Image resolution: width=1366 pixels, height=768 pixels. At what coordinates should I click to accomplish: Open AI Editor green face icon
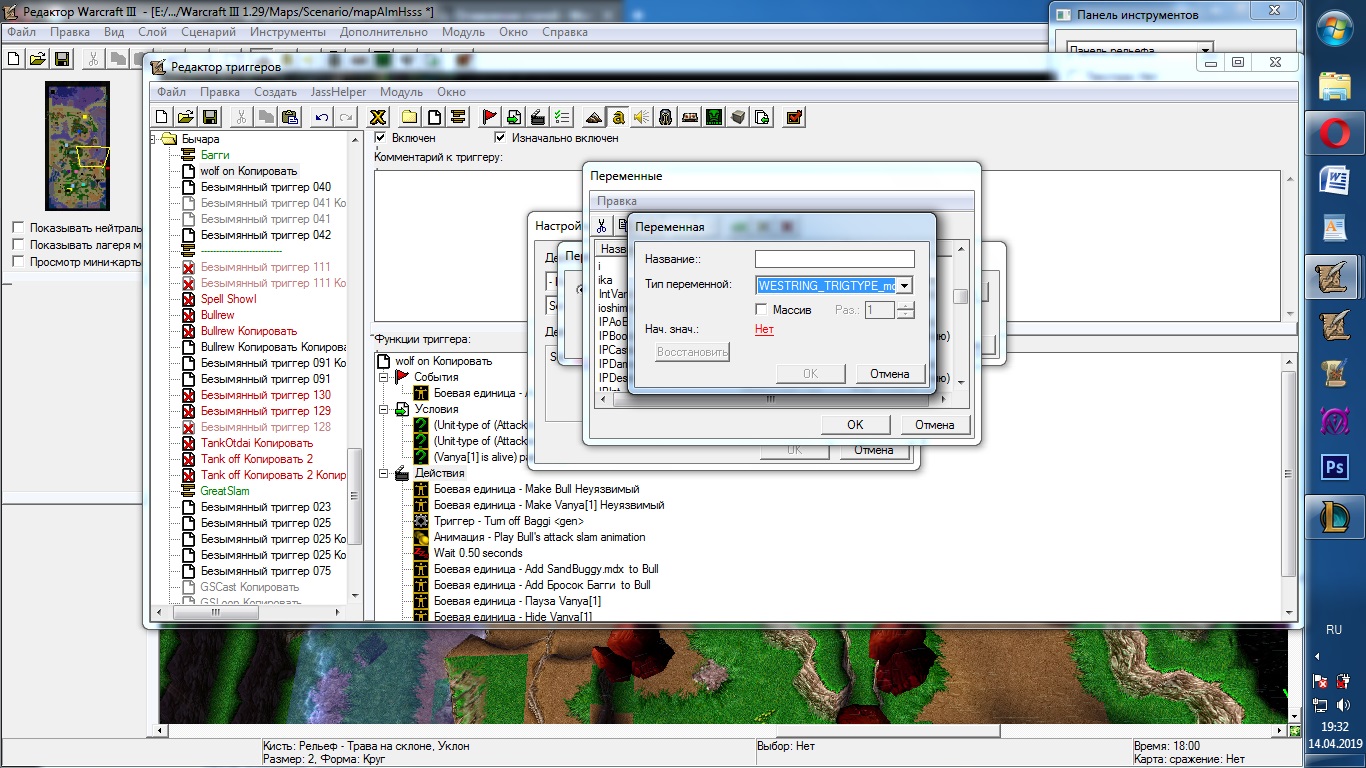click(714, 117)
